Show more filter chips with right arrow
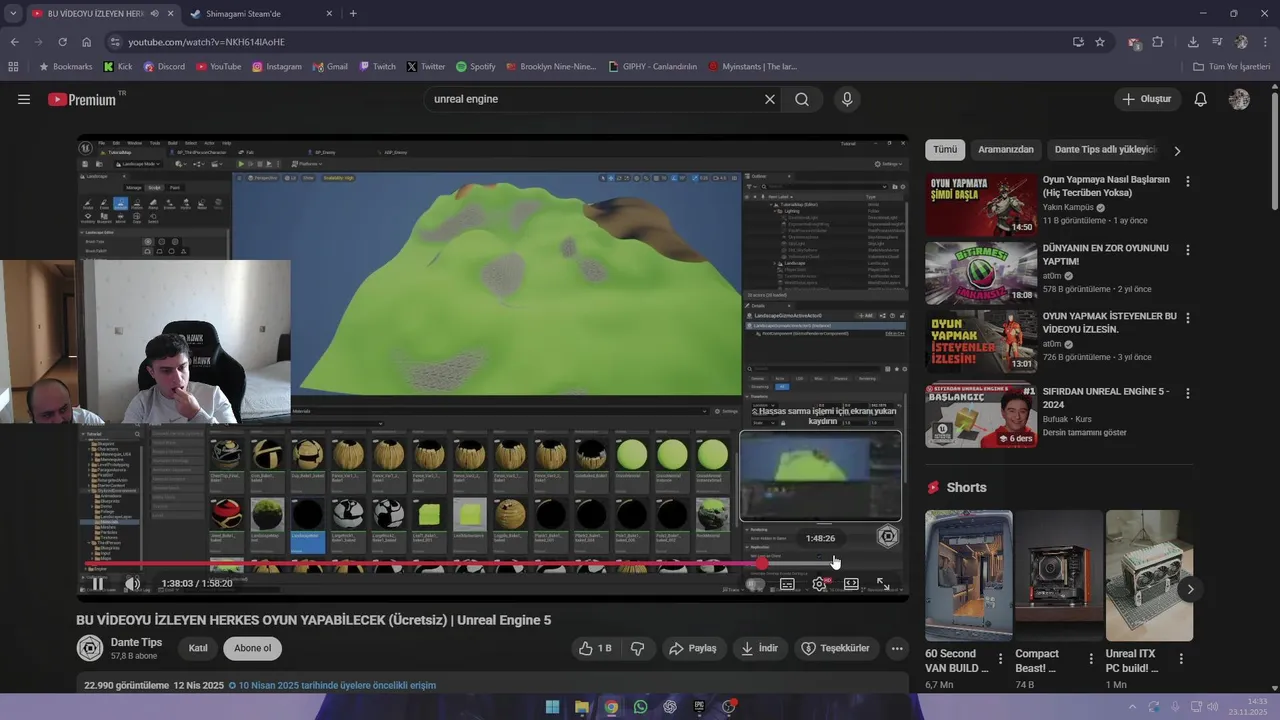1280x720 pixels. [x=1177, y=150]
